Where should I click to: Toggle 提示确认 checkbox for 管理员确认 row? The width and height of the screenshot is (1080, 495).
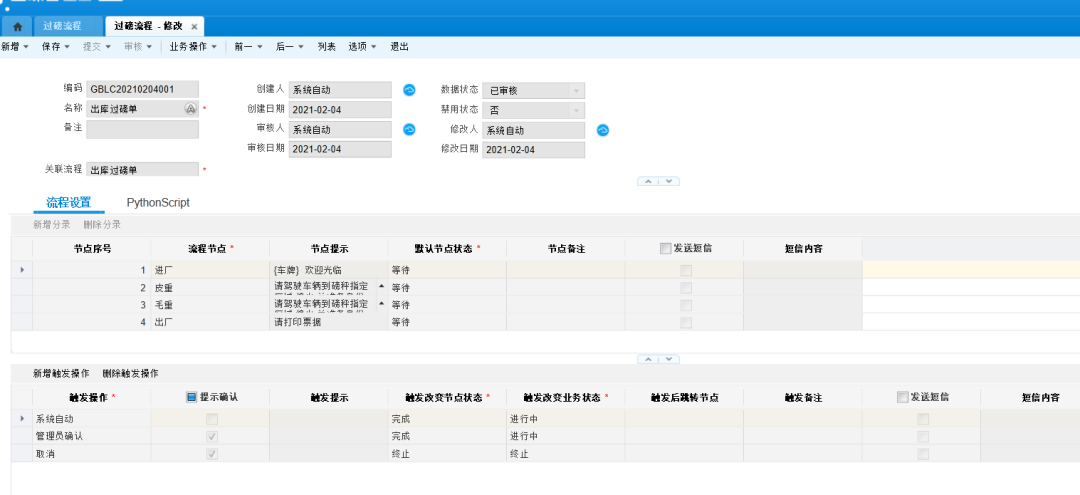[x=211, y=436]
